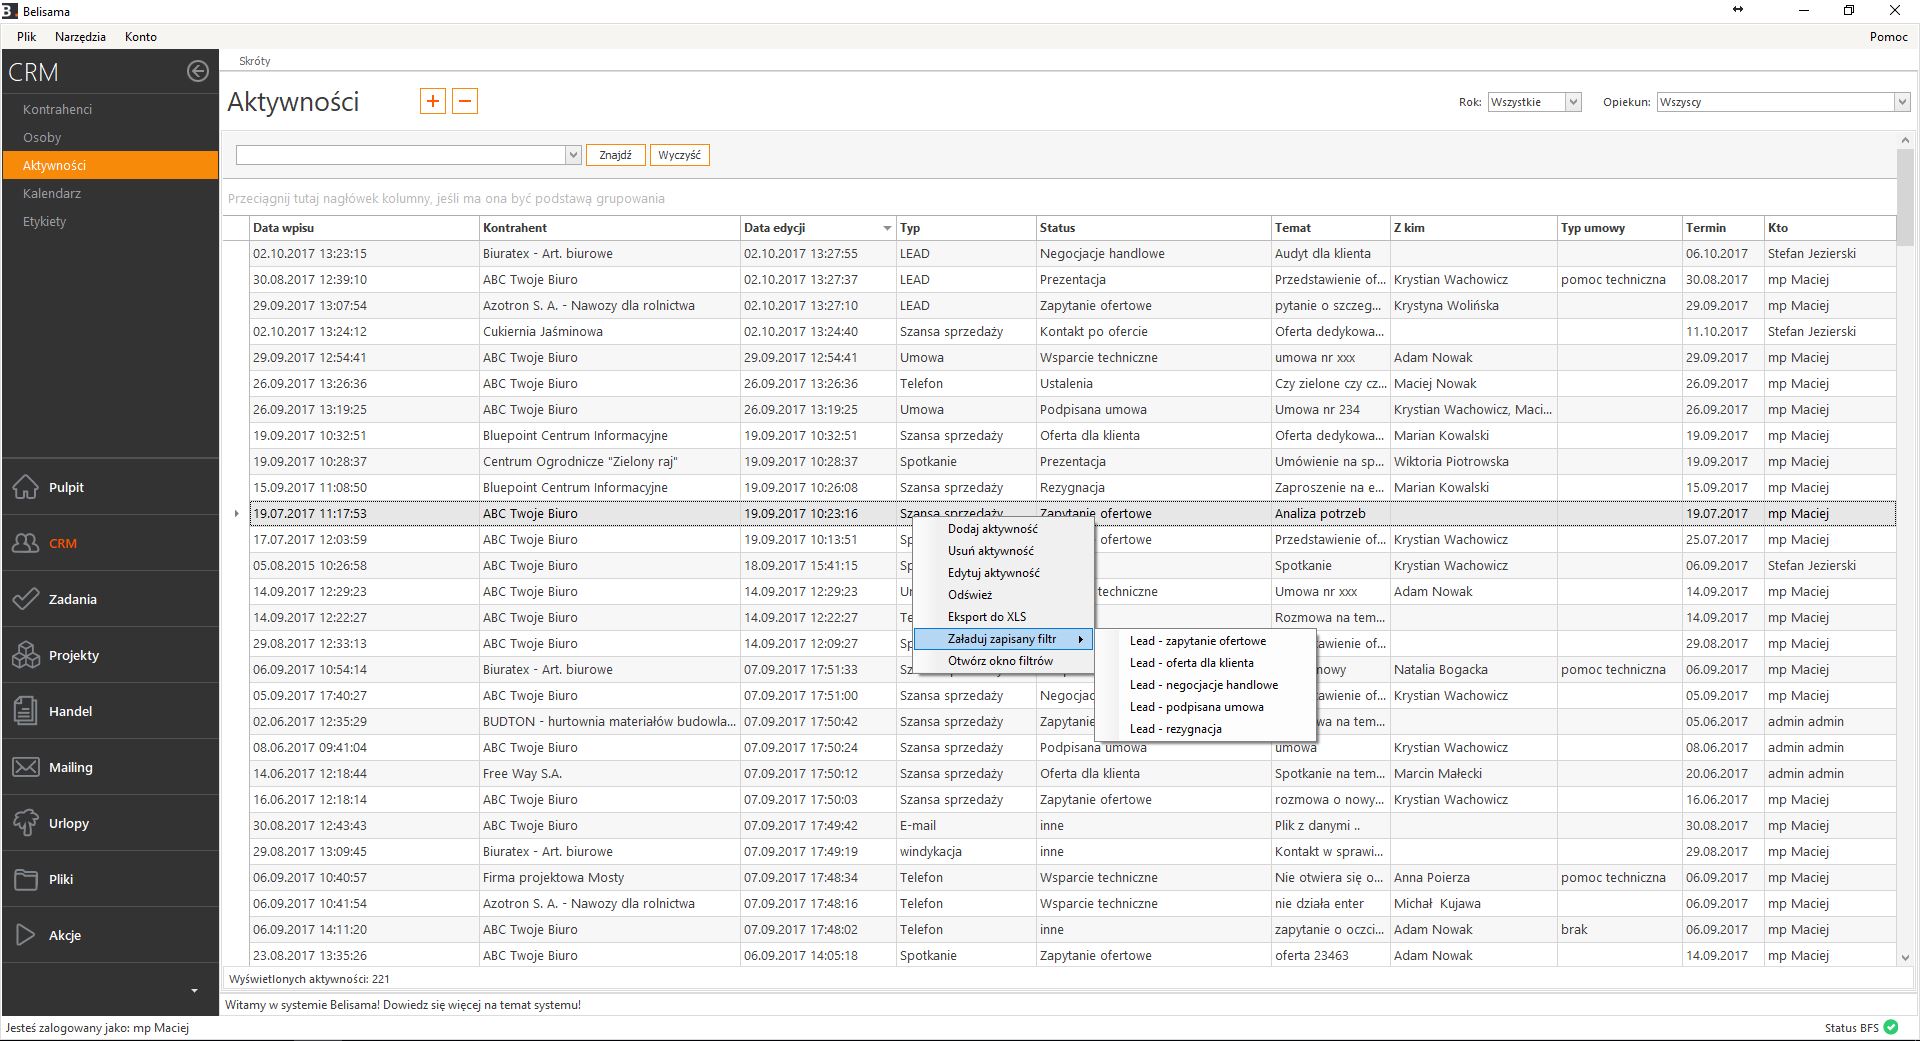Image resolution: width=1920 pixels, height=1041 pixels.
Task: Open the Zadania checkmark icon
Action: pyautogui.click(x=26, y=599)
